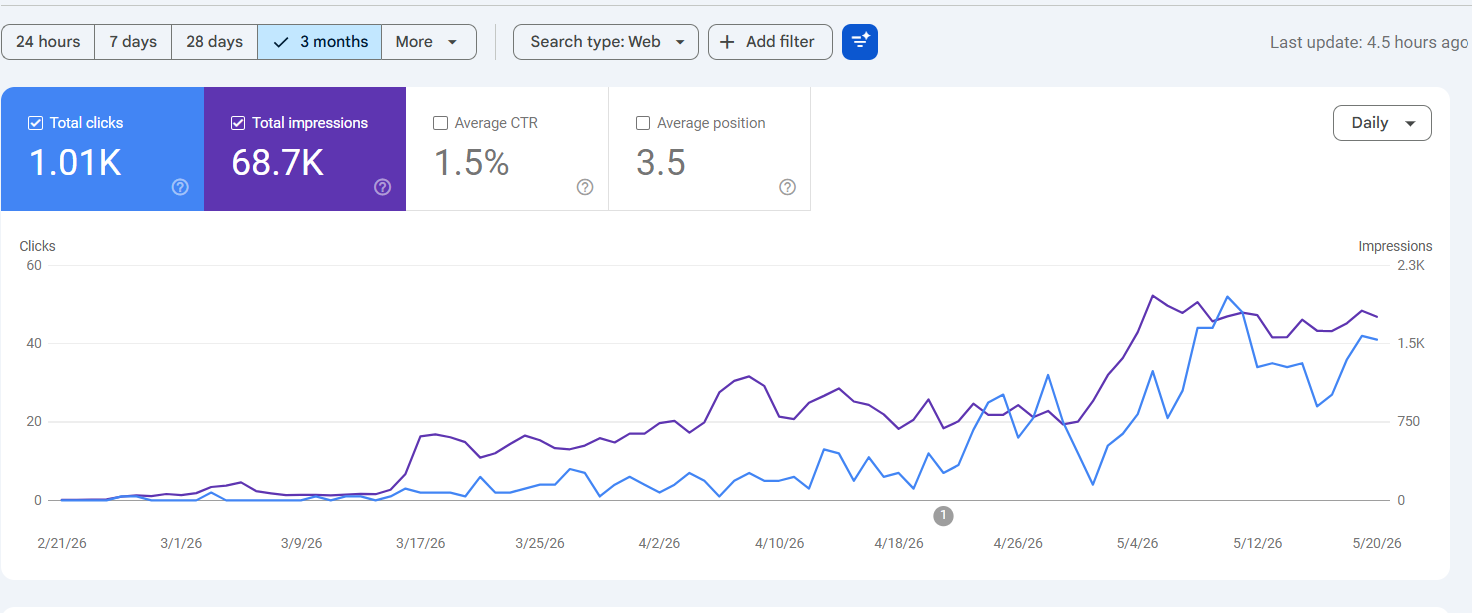Expand the More date range dropdown
The height and width of the screenshot is (613, 1472).
[428, 42]
